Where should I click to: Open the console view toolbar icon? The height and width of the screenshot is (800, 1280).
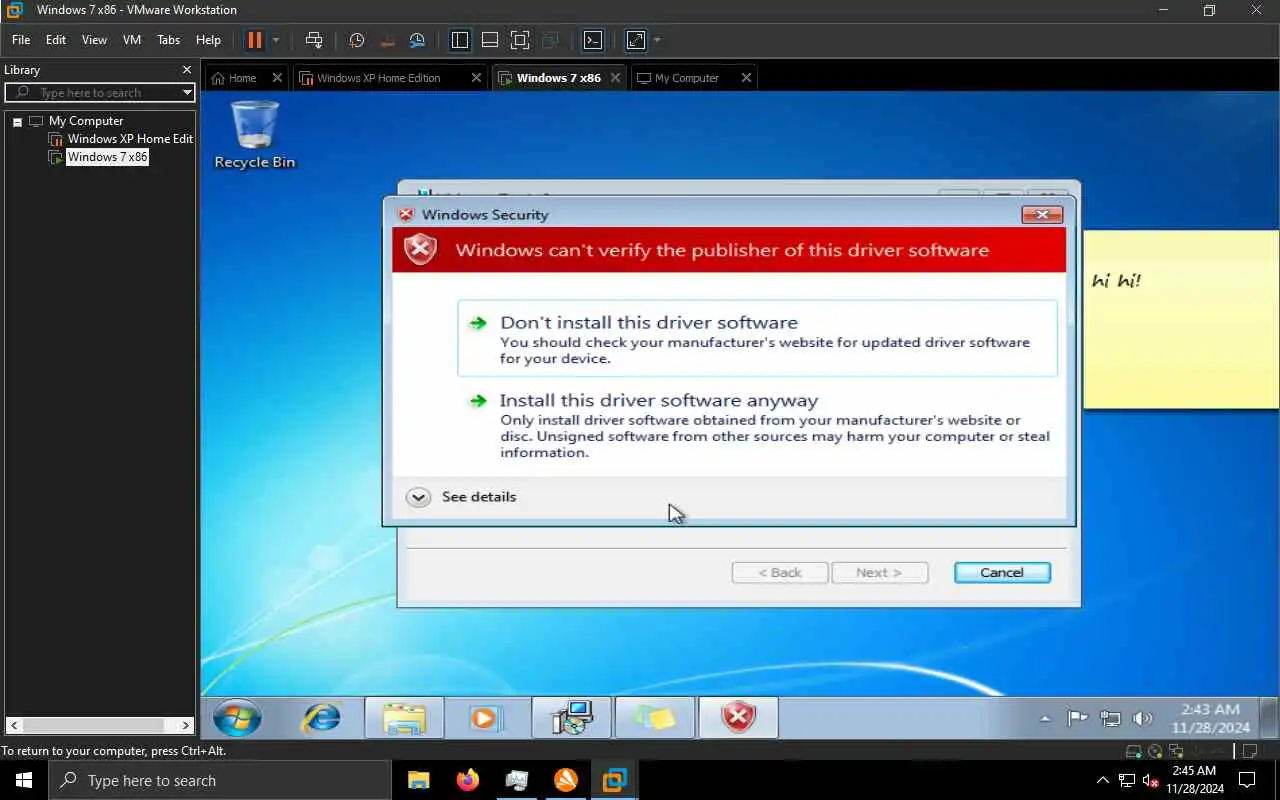593,40
